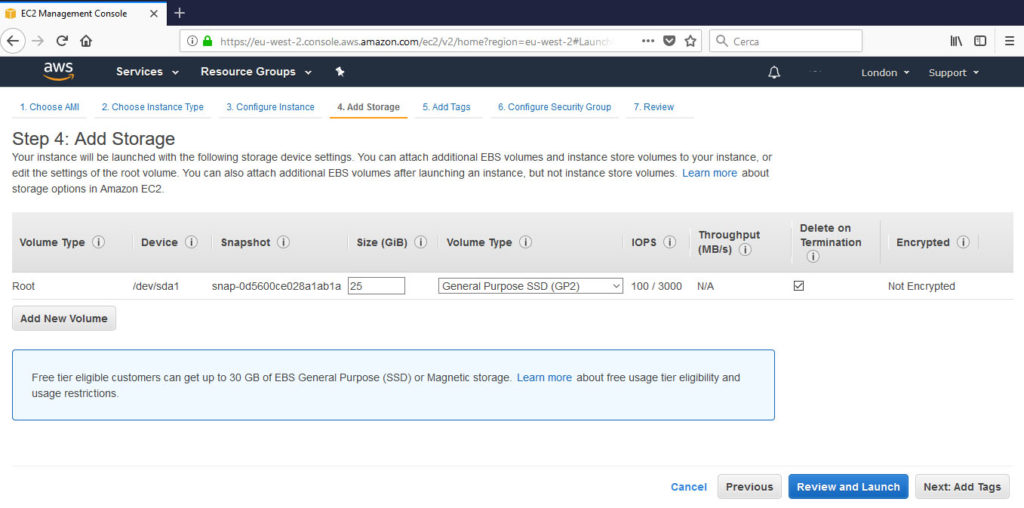Toggle Delete on Termination checkbox for Root
Screen dimensions: 1024x508
799,286
